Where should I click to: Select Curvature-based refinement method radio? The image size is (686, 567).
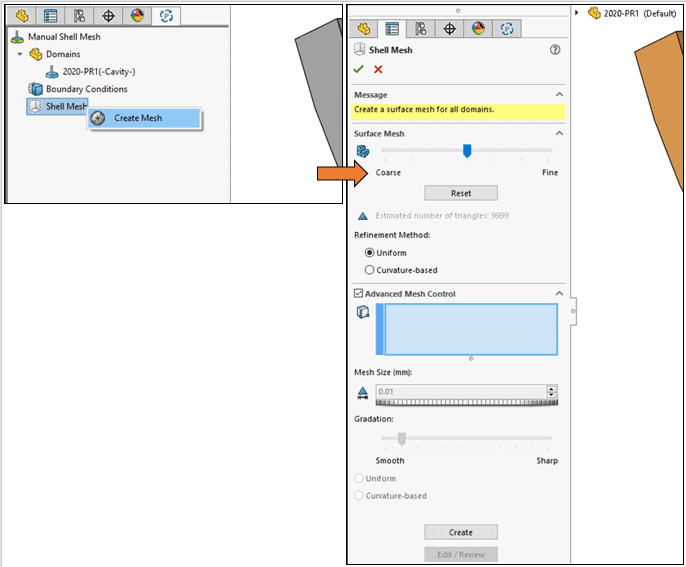tap(369, 270)
